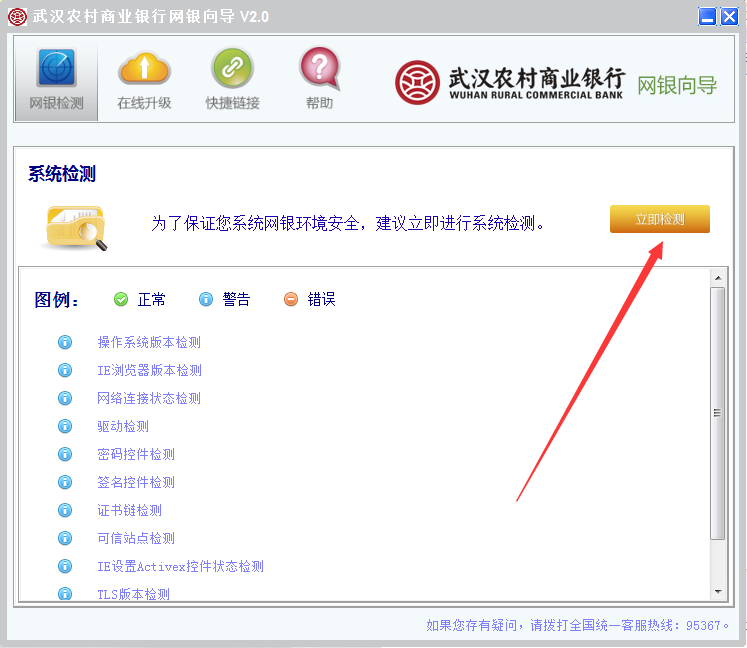
Task: Click the 网银向导 green title text
Action: click(677, 86)
